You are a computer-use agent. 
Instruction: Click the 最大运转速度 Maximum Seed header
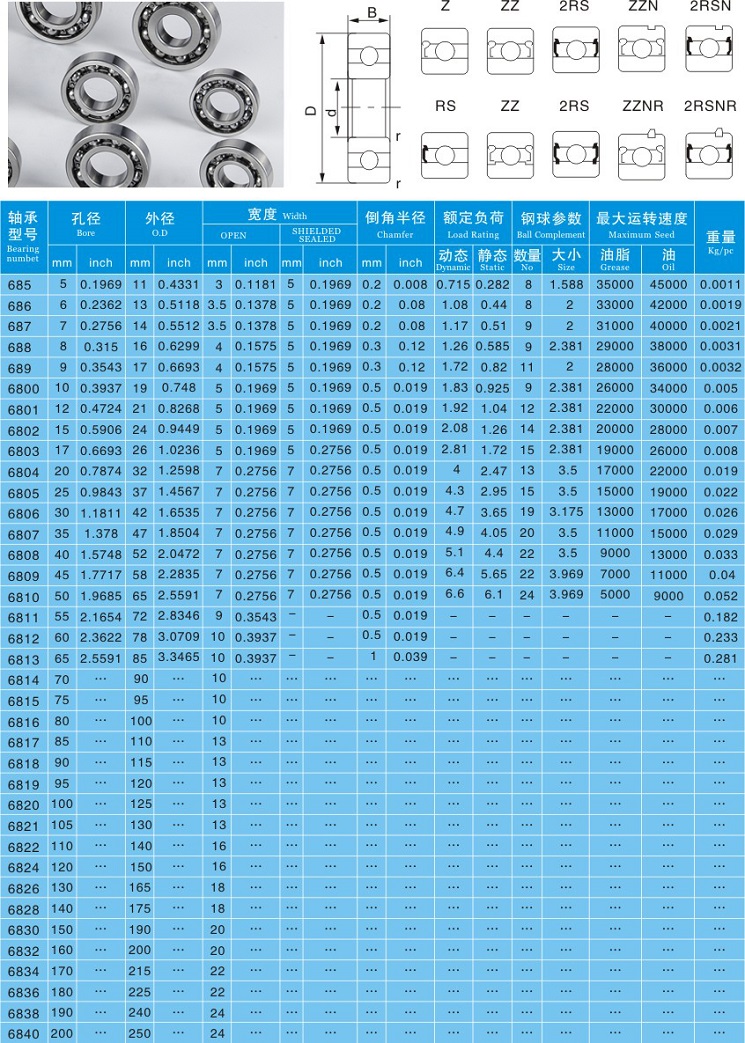click(641, 225)
